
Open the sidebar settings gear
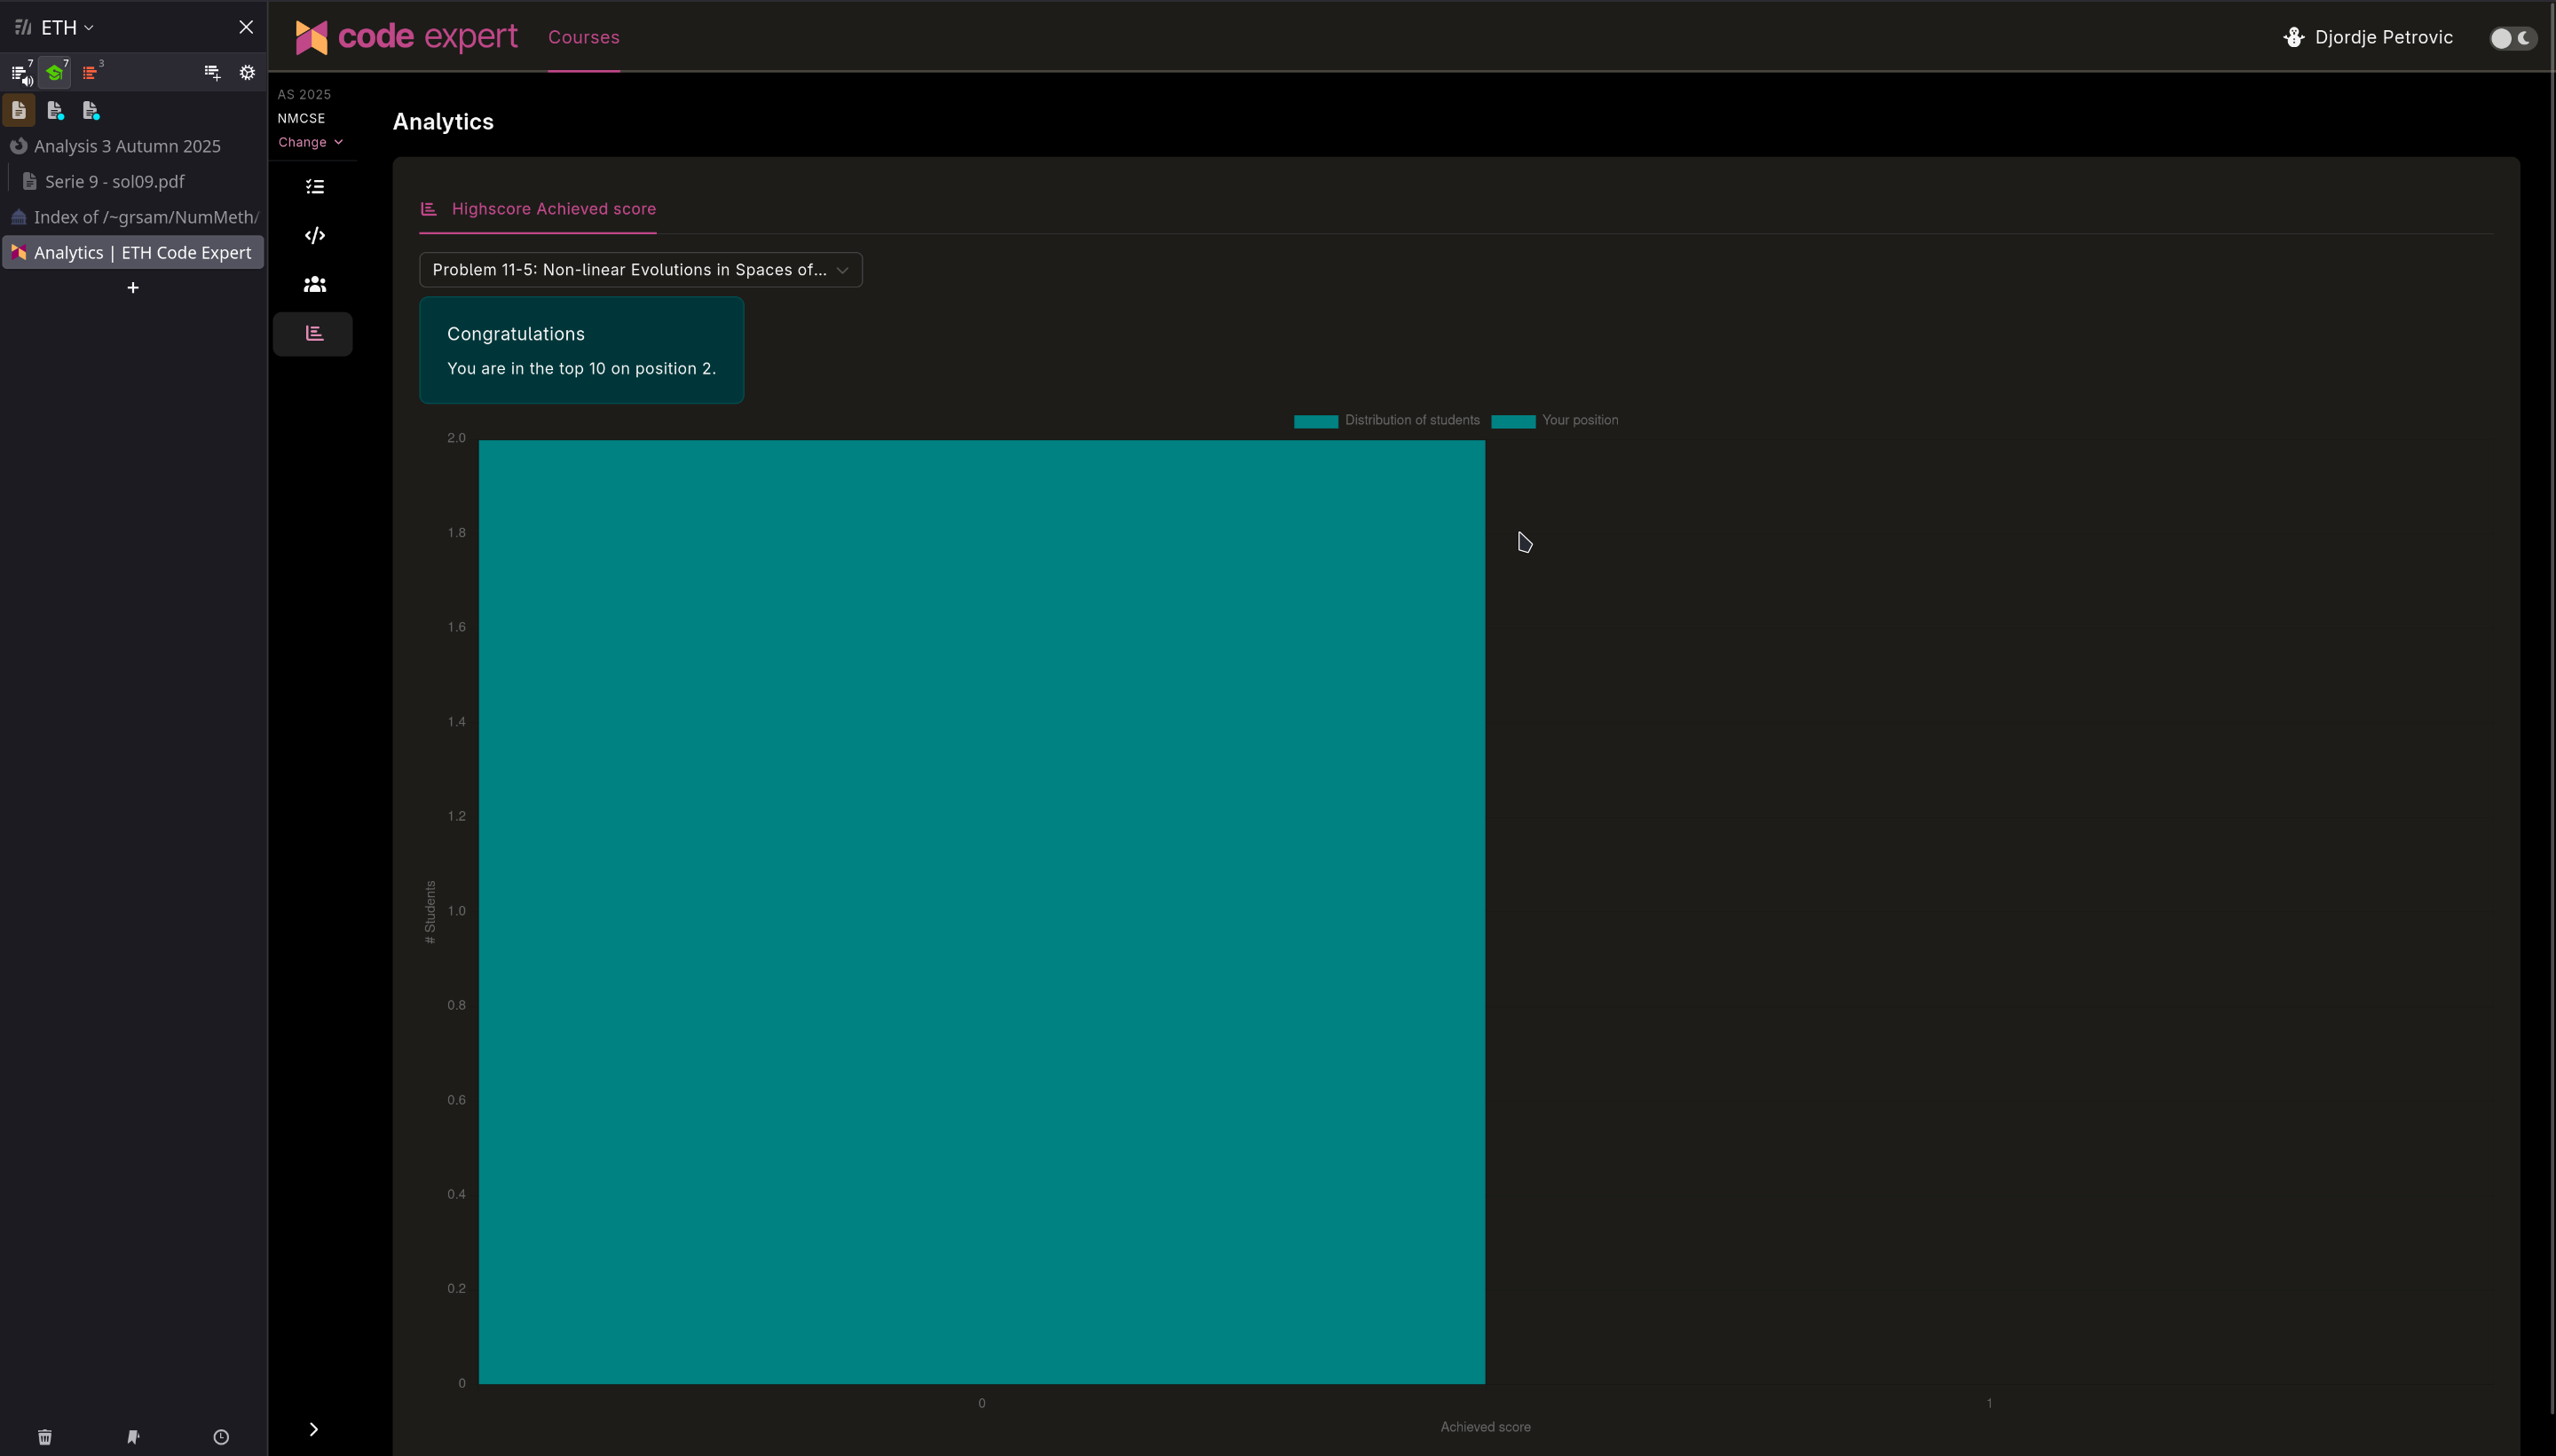click(x=247, y=72)
